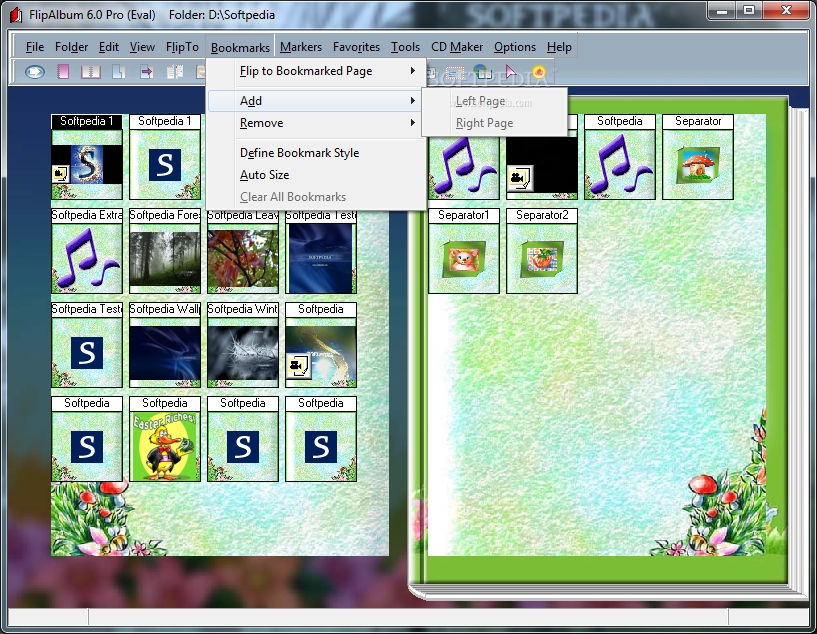Select the labeled Softpedia music note on right page
The width and height of the screenshot is (817, 634).
(x=620, y=157)
